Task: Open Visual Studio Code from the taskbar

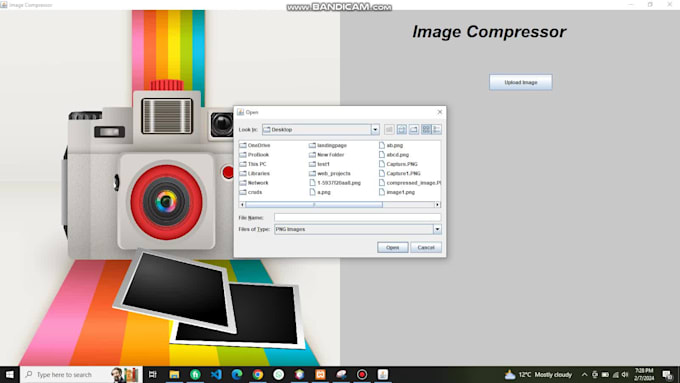Action: (x=216, y=374)
